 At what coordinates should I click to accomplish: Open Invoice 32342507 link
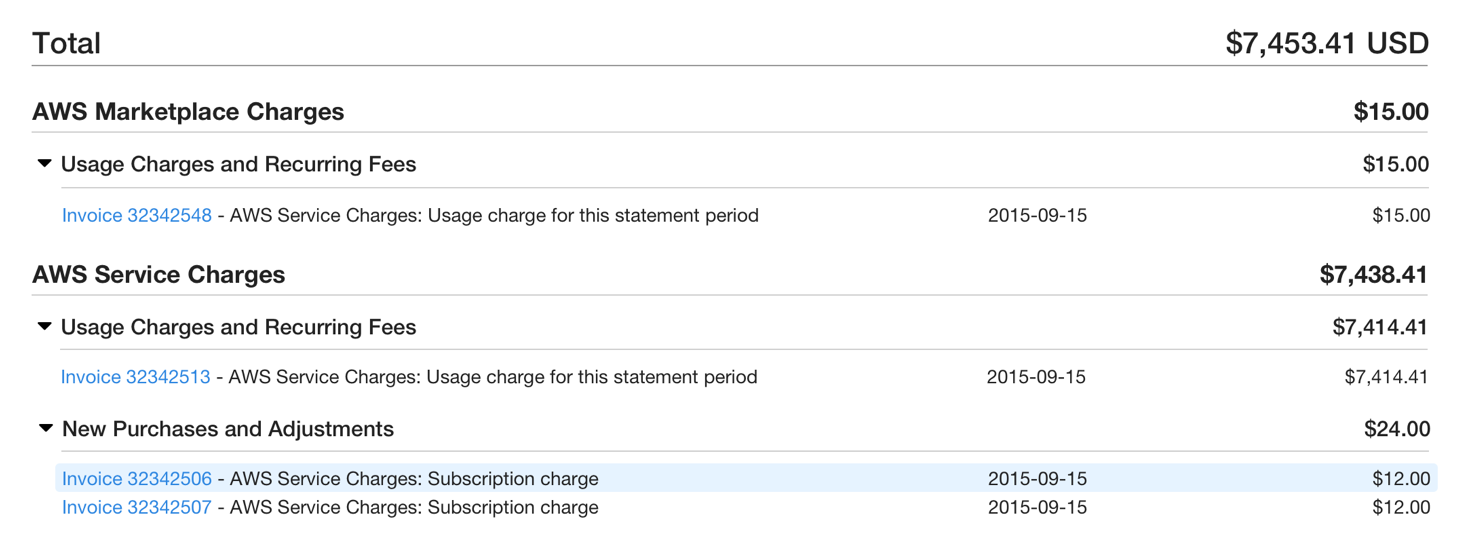pos(137,507)
